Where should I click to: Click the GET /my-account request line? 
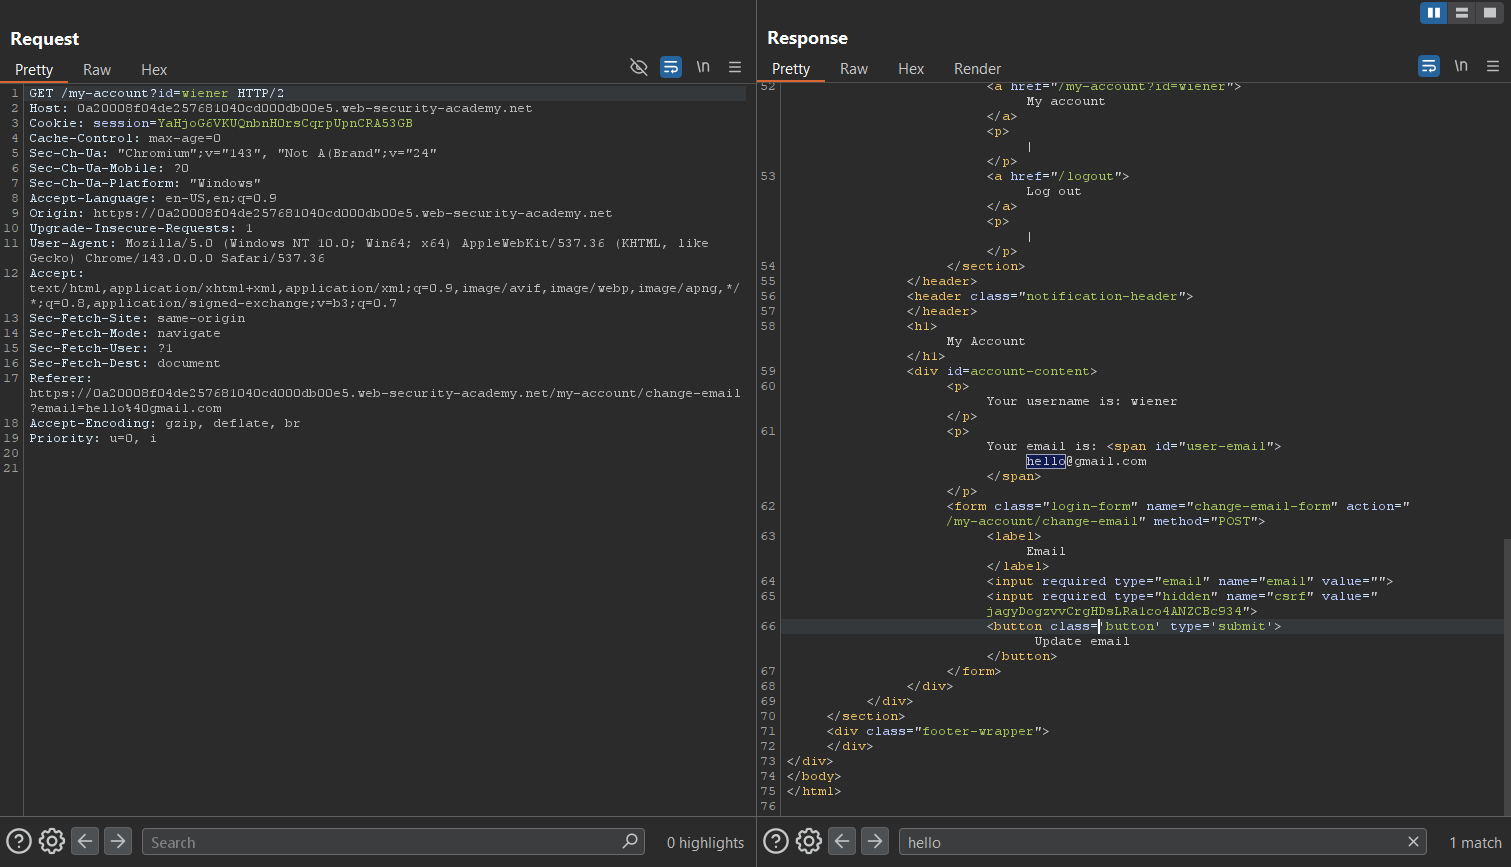click(157, 93)
